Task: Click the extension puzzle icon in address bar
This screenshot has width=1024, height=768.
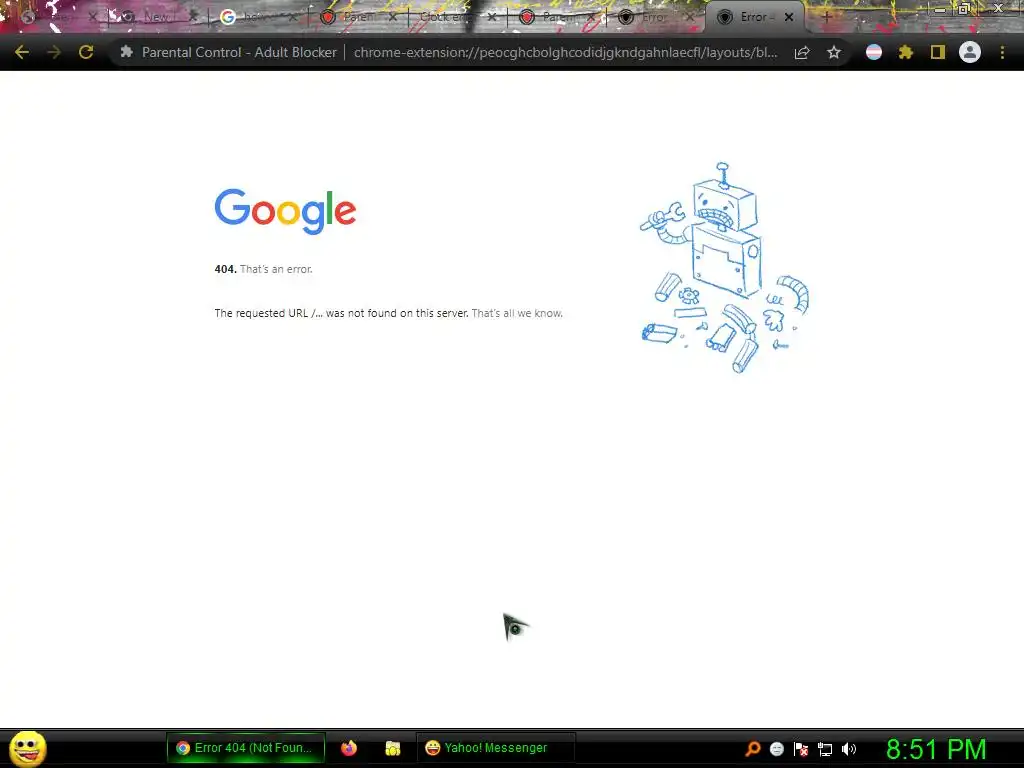Action: pyautogui.click(x=127, y=52)
